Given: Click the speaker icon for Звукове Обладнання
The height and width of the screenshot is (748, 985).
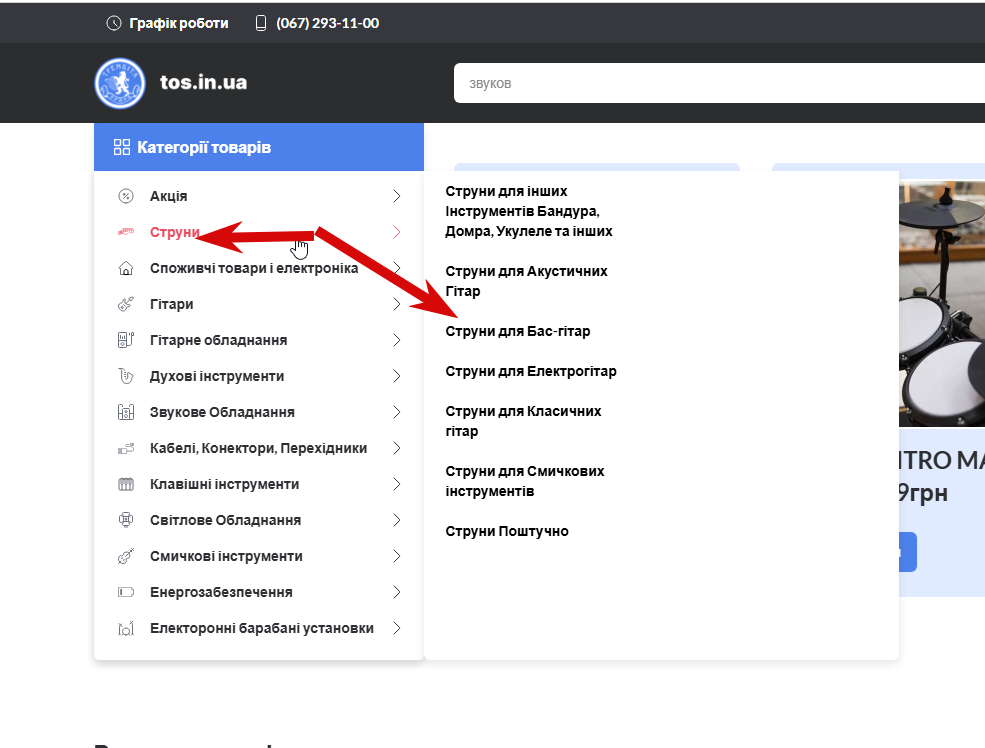Looking at the screenshot, I should point(126,412).
